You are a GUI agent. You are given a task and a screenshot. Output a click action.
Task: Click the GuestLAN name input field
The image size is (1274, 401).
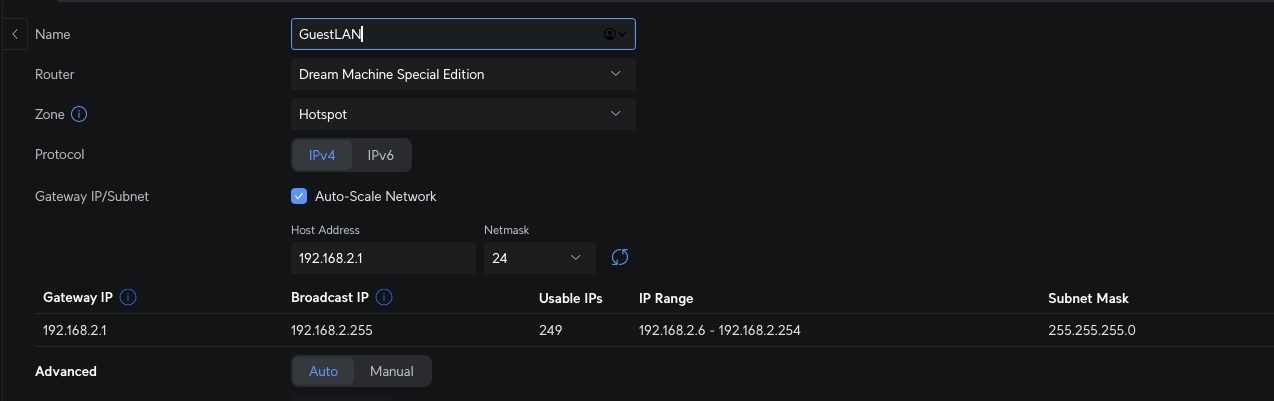click(x=463, y=34)
